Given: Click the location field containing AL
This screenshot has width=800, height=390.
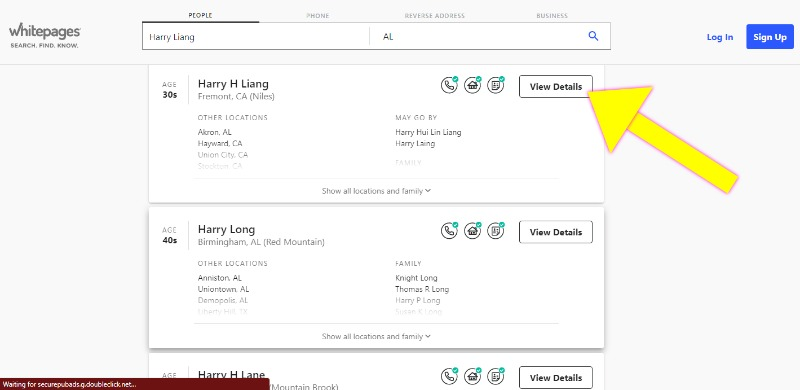Looking at the screenshot, I should pos(478,37).
